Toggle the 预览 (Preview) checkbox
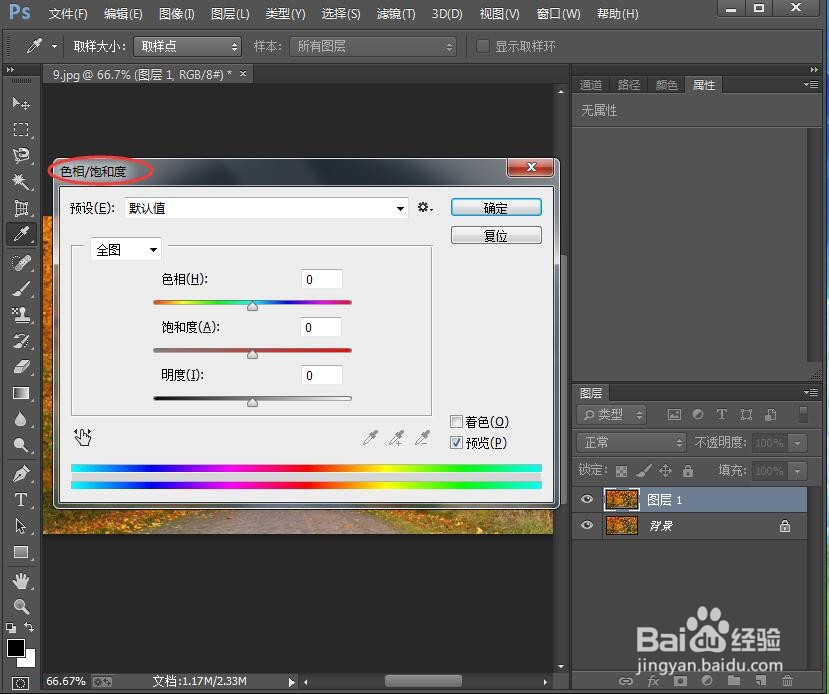Screen dimensions: 829x694 point(456,442)
